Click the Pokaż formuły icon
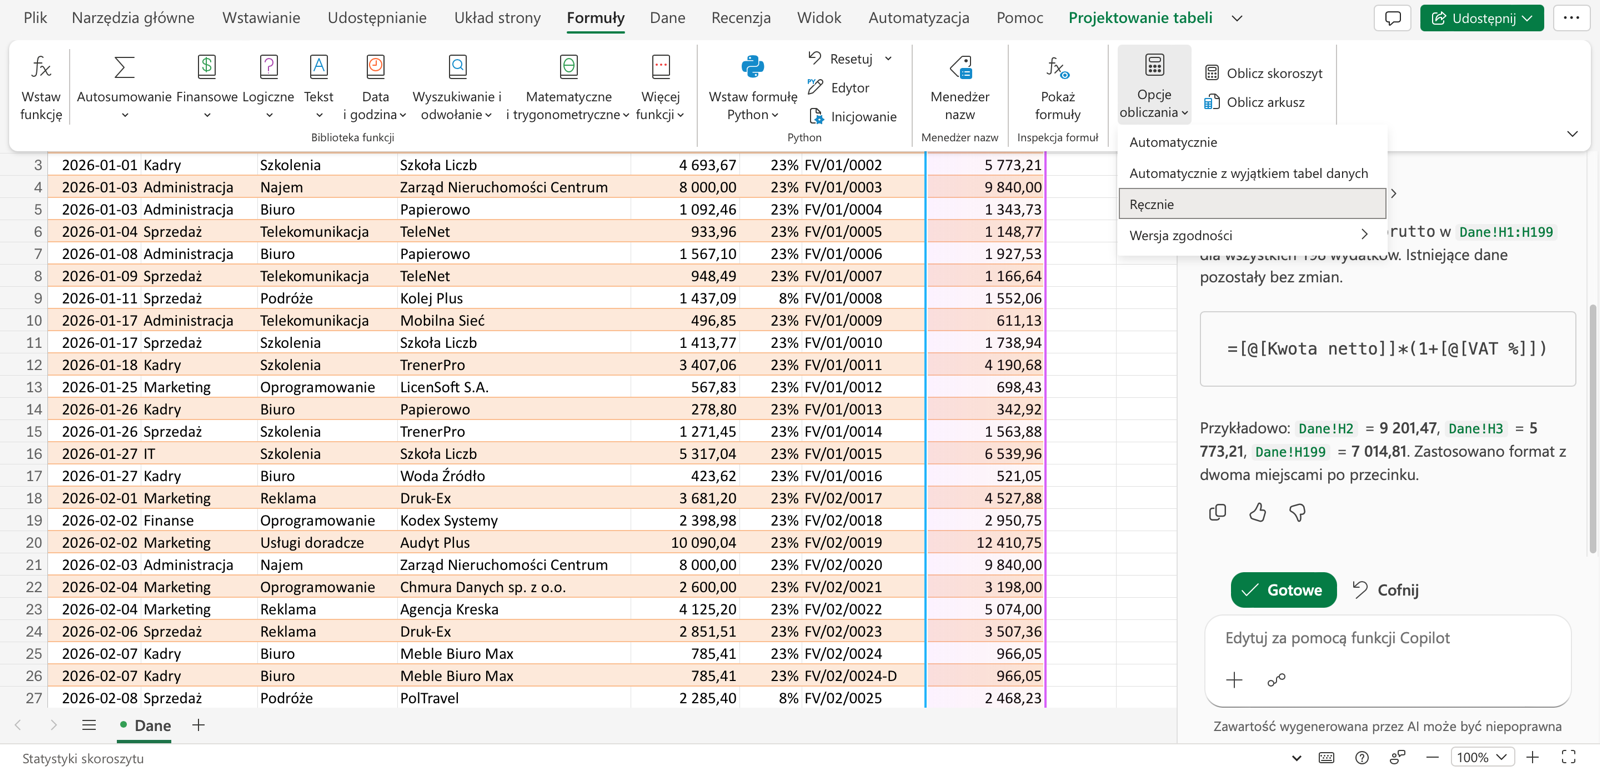 pos(1058,67)
